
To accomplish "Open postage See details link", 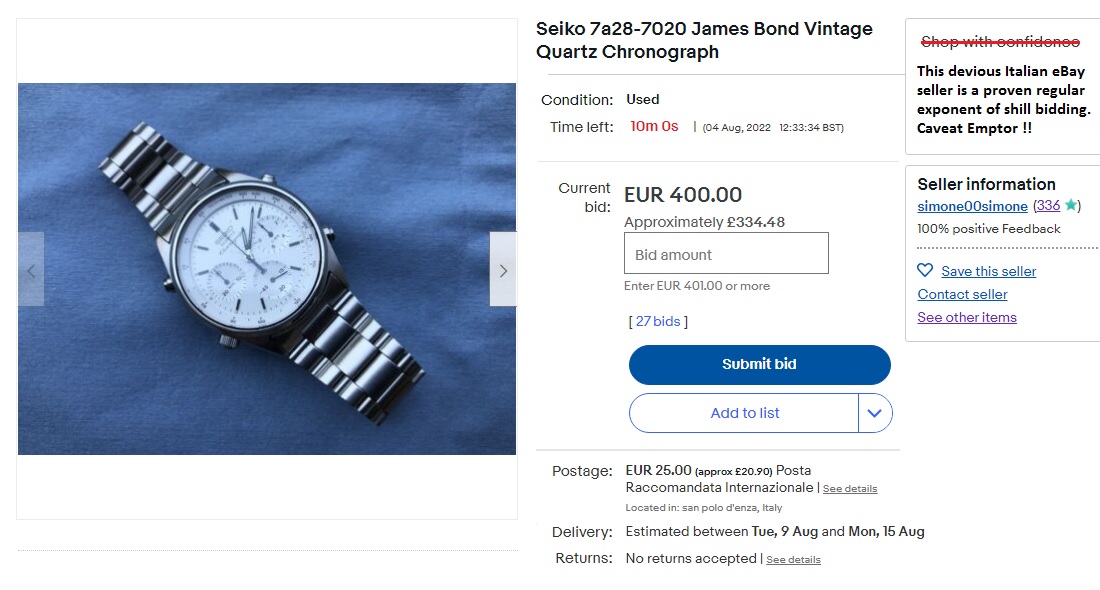I will 849,488.
